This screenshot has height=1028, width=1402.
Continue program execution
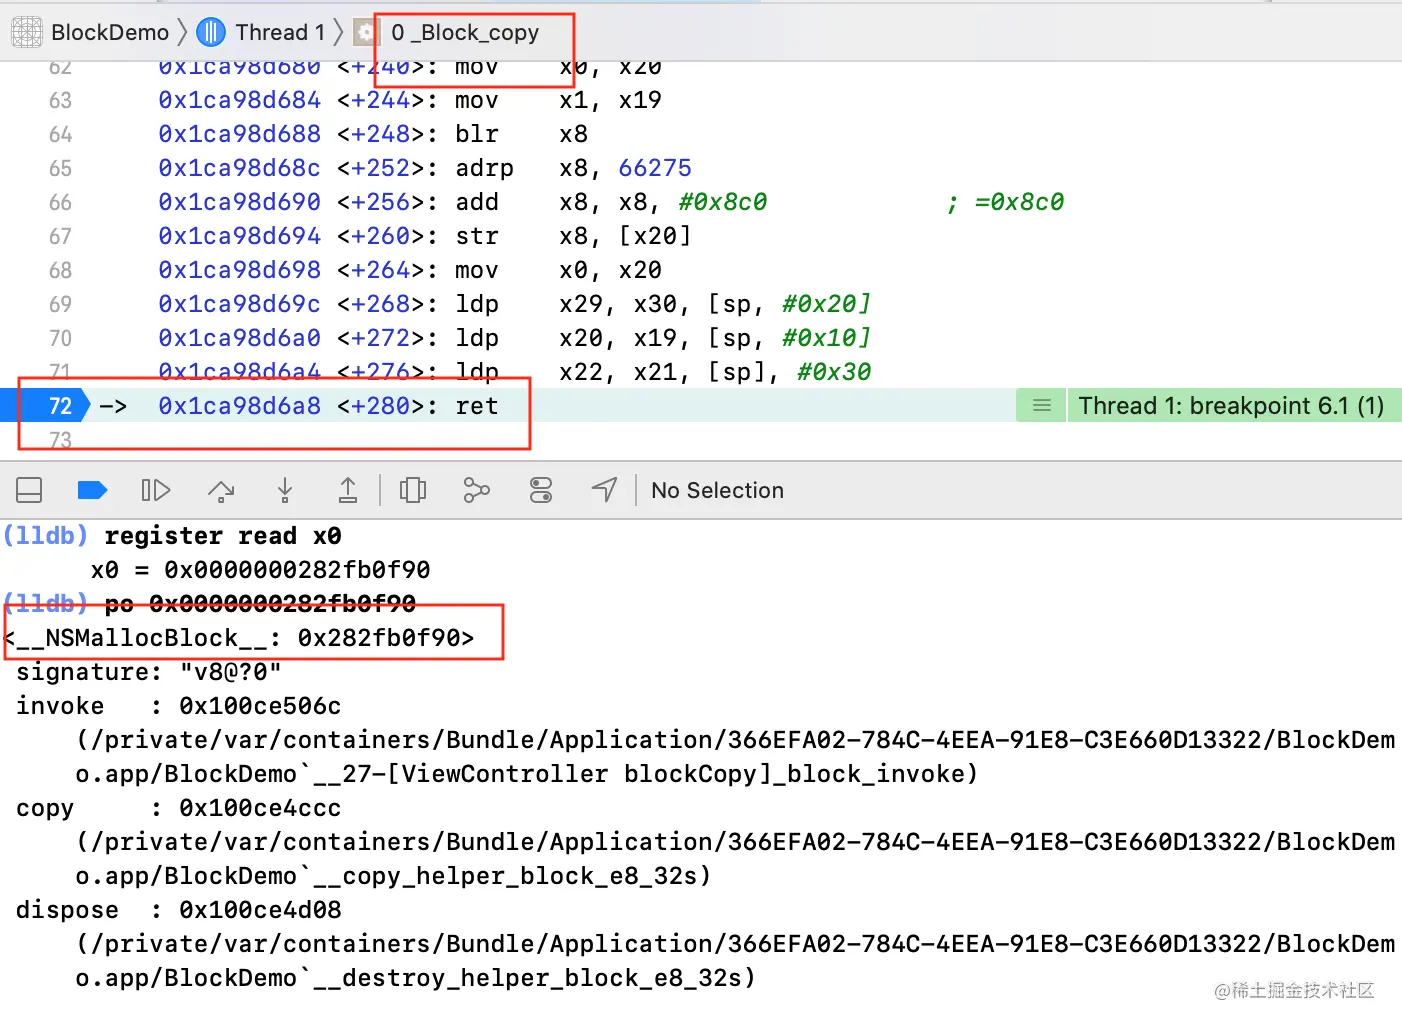pos(156,490)
